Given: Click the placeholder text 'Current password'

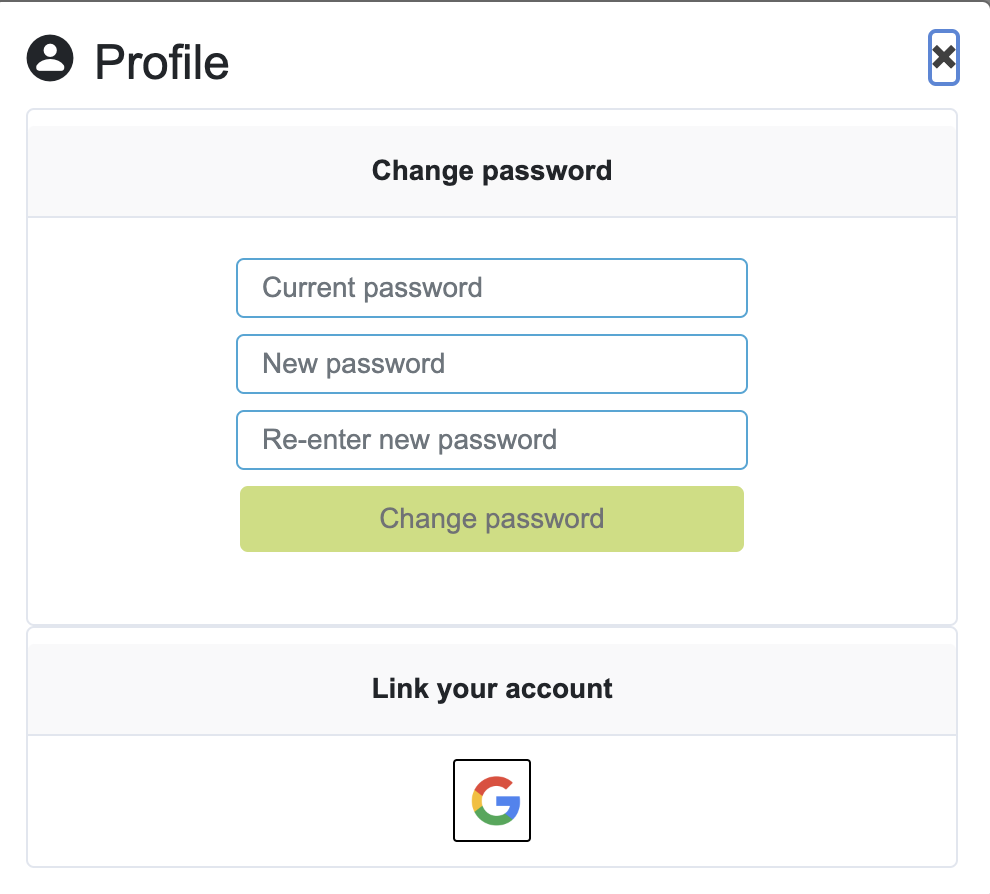Looking at the screenshot, I should click(372, 288).
